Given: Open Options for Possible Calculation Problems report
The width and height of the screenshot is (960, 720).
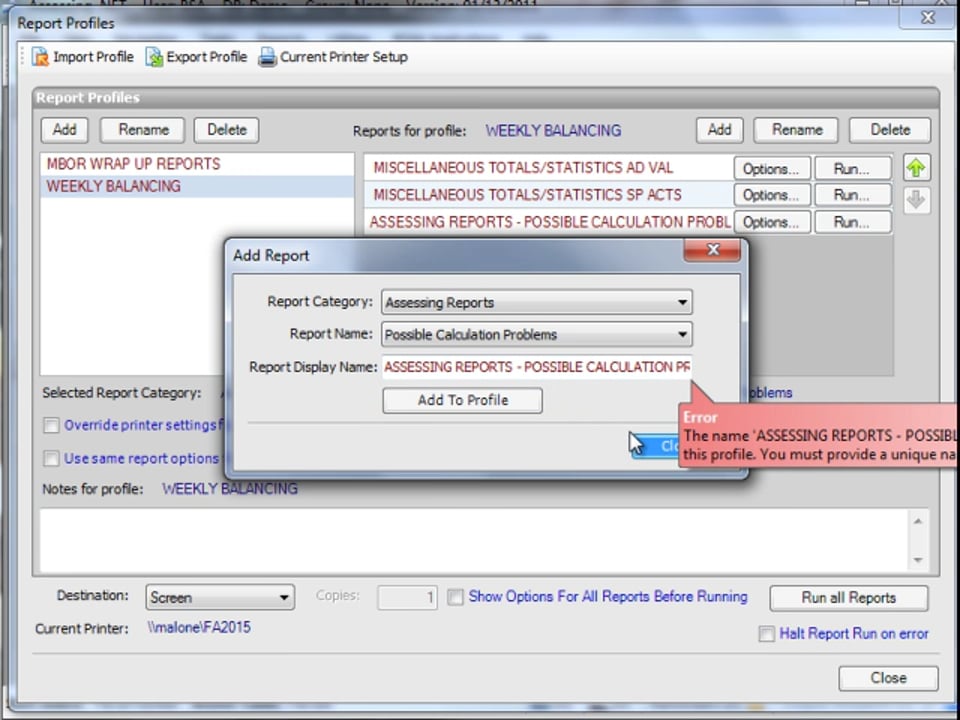Looking at the screenshot, I should [771, 222].
